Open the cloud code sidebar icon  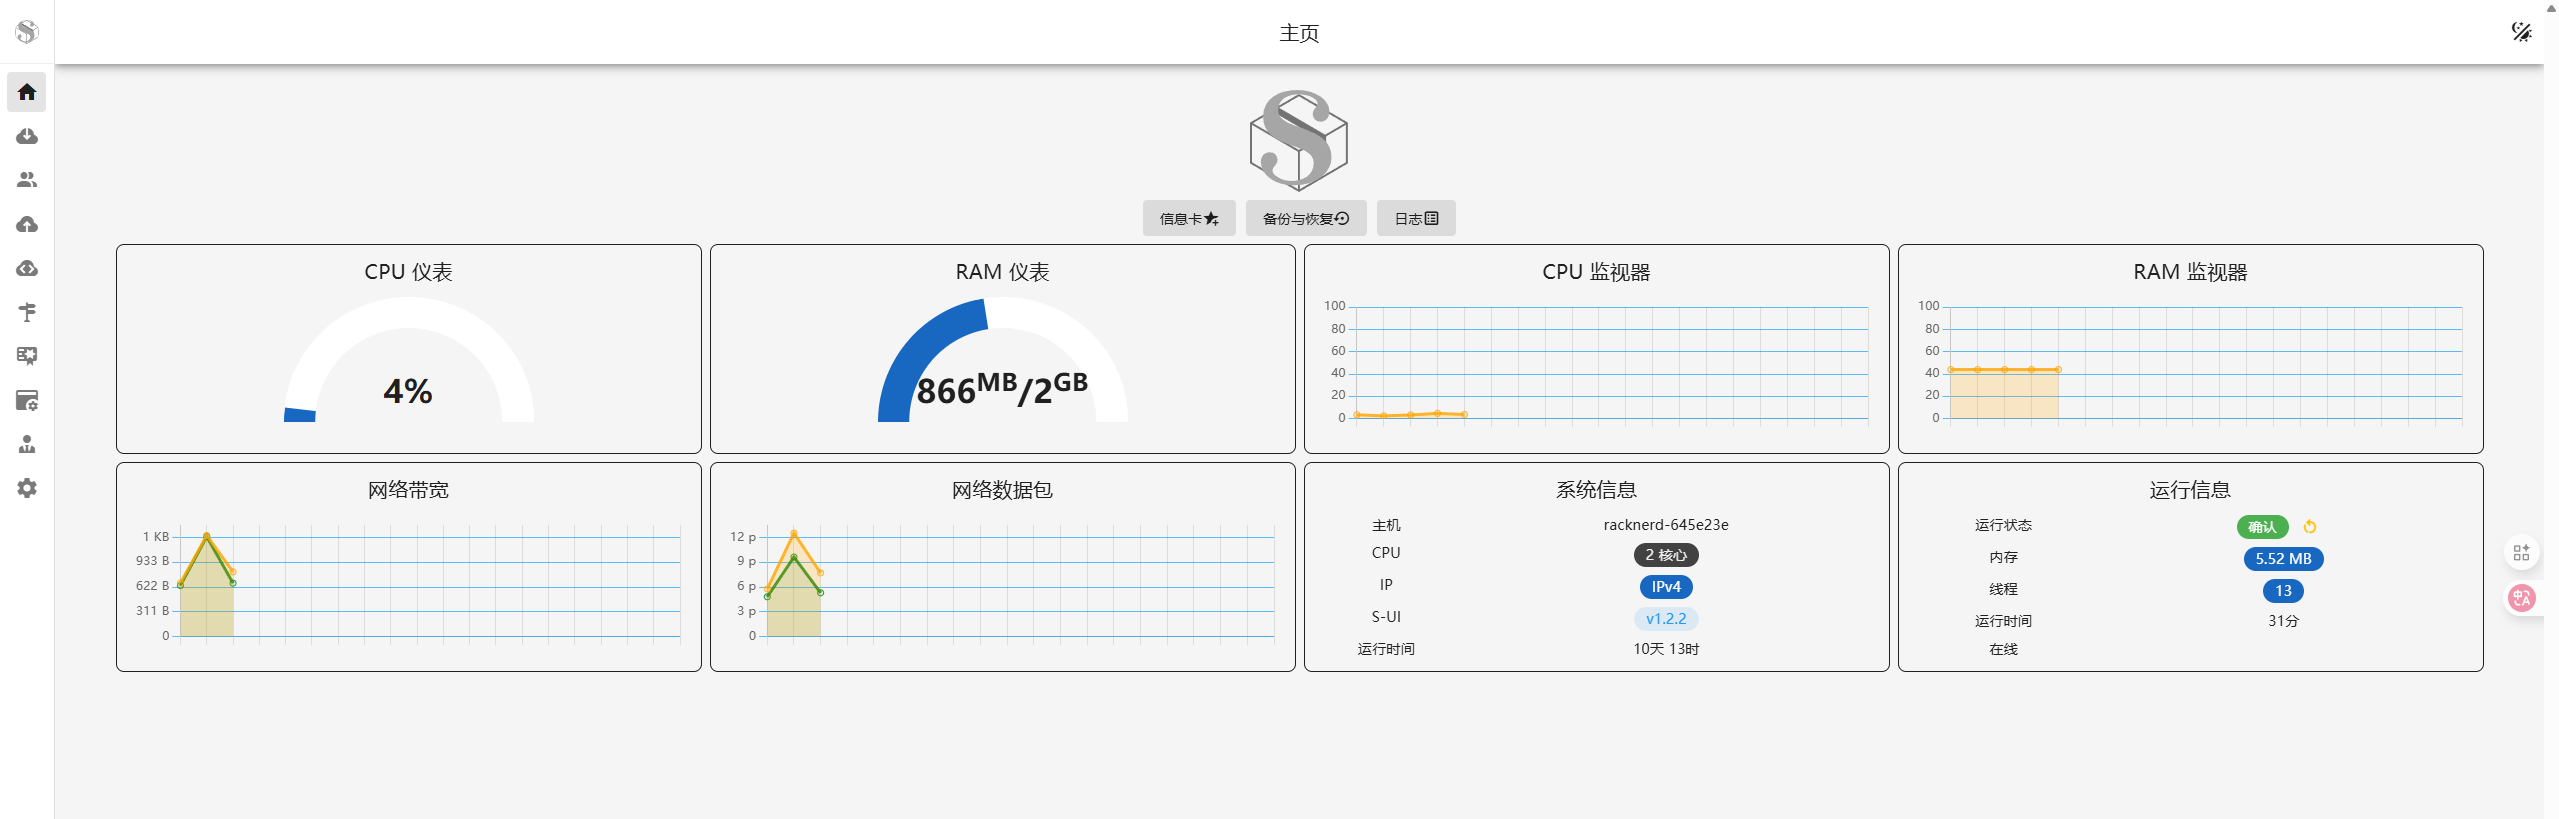point(27,268)
